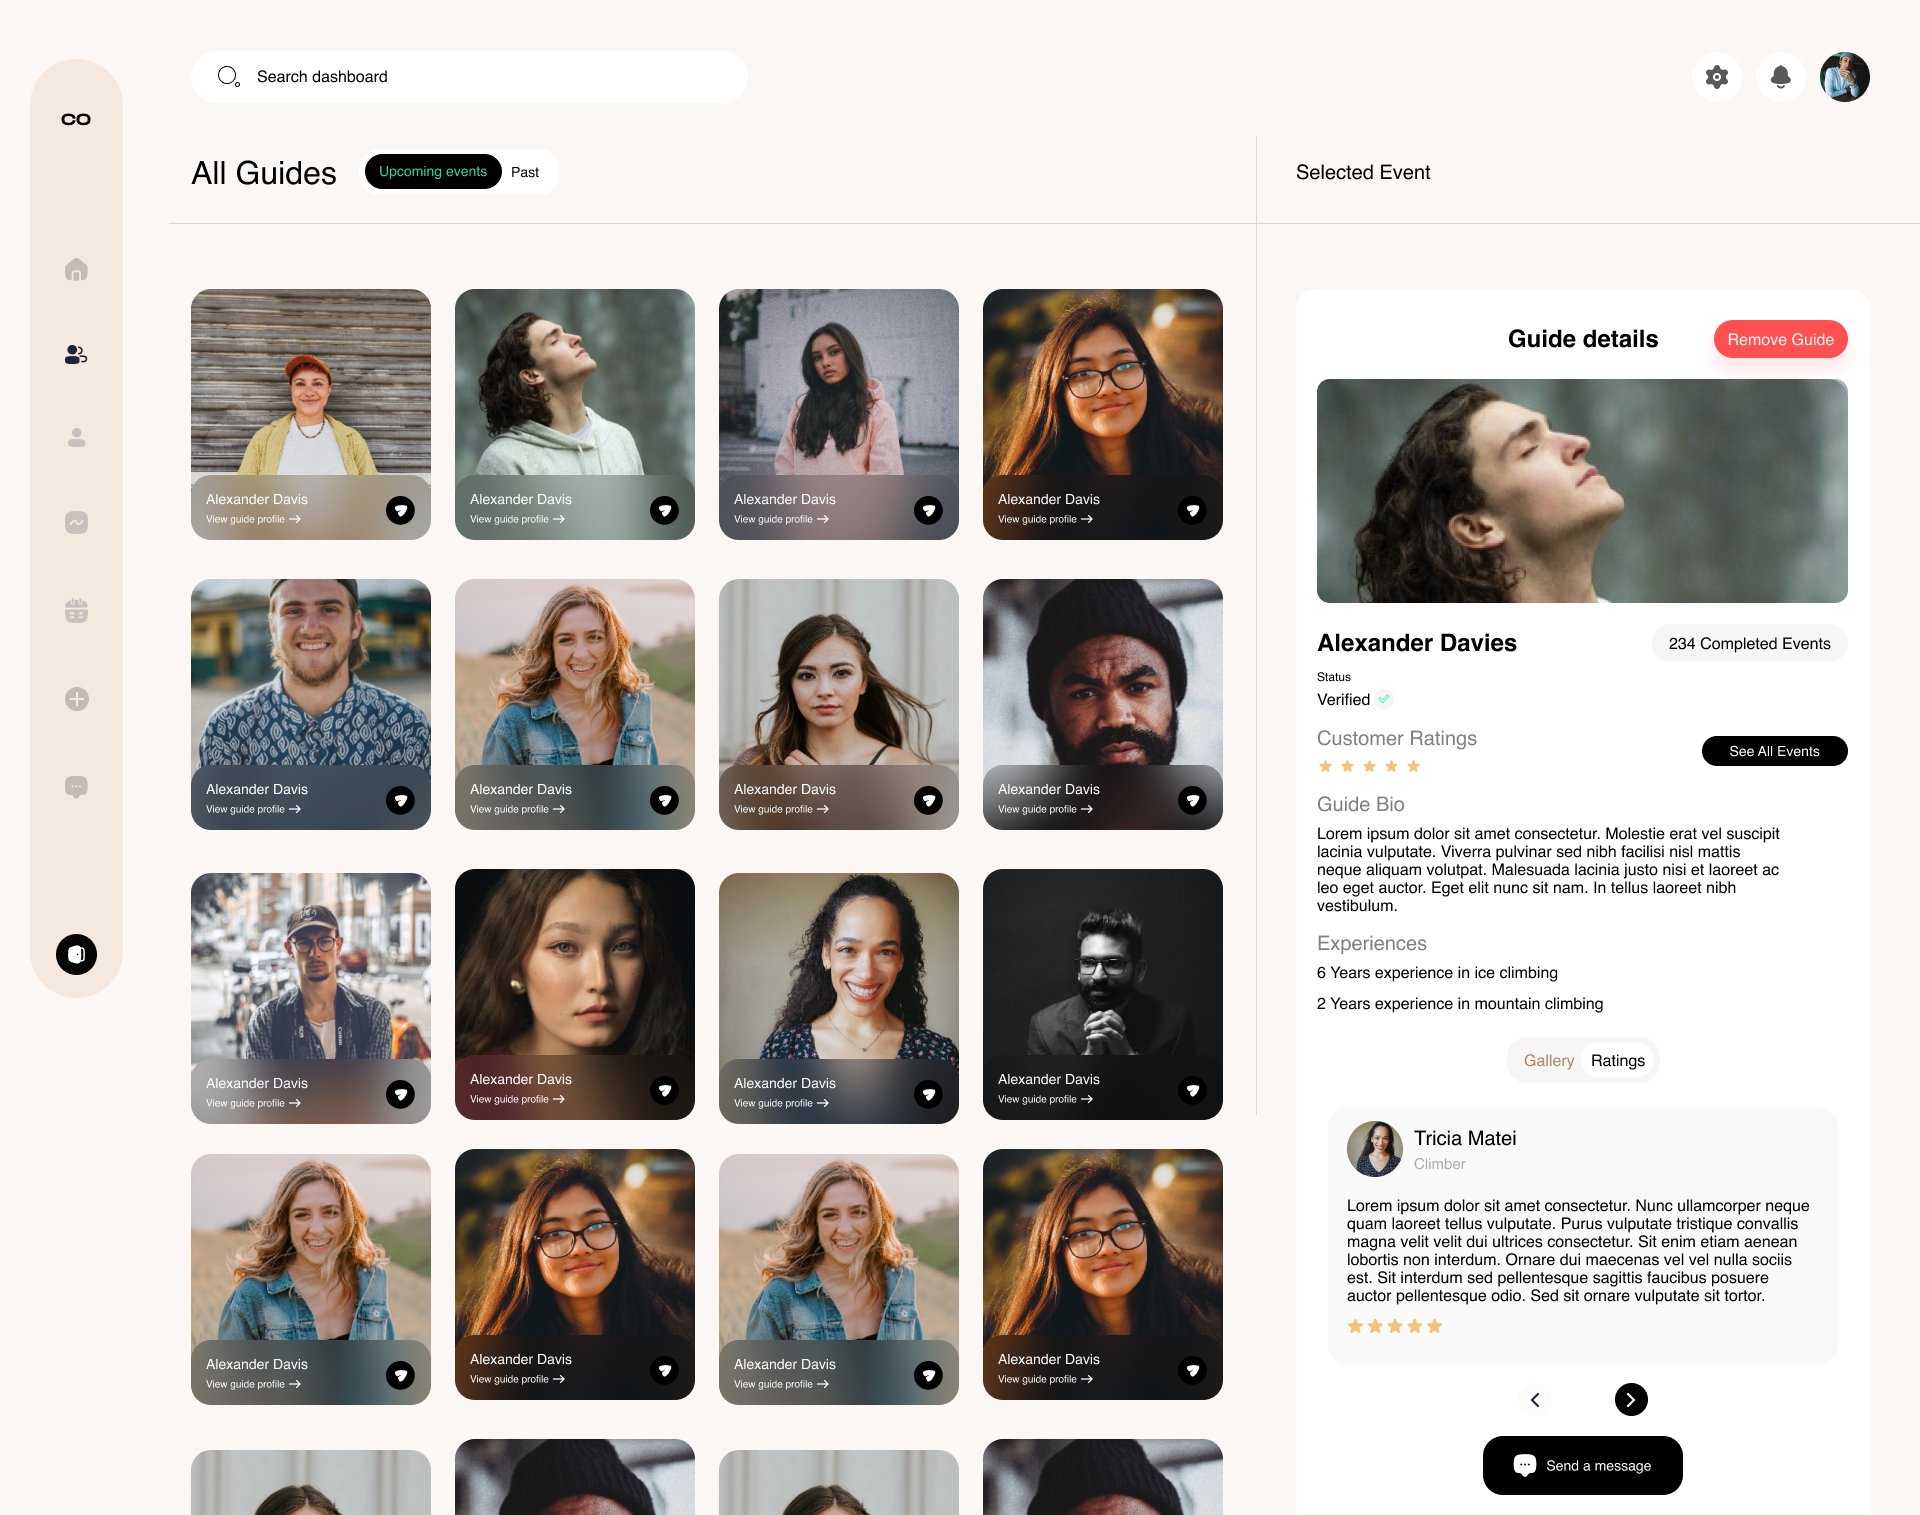Click the logout door icon at sidebar bottom
This screenshot has height=1515, width=1920.
pyautogui.click(x=76, y=954)
